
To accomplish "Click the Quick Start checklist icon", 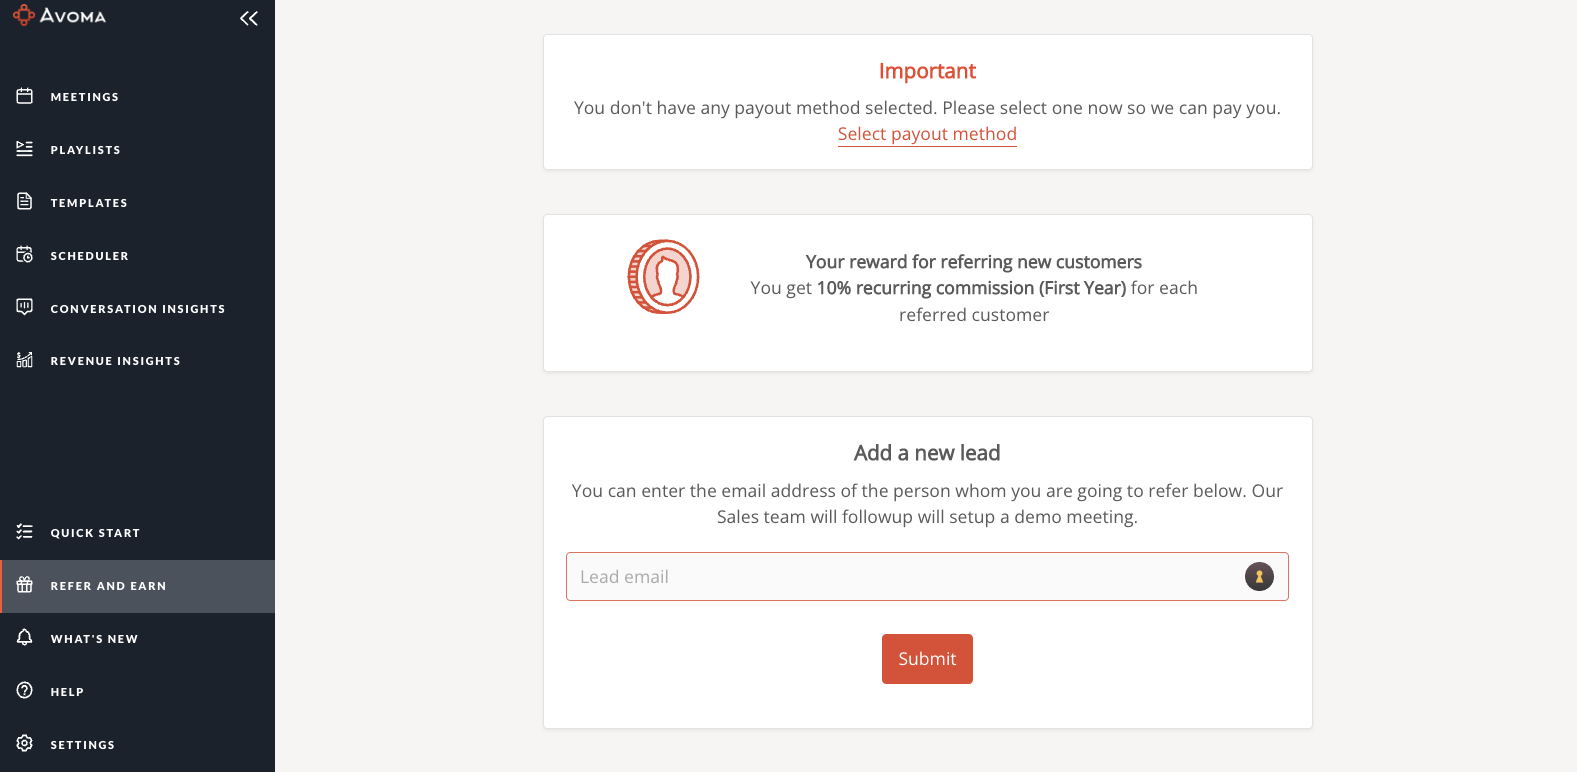I will pos(25,532).
